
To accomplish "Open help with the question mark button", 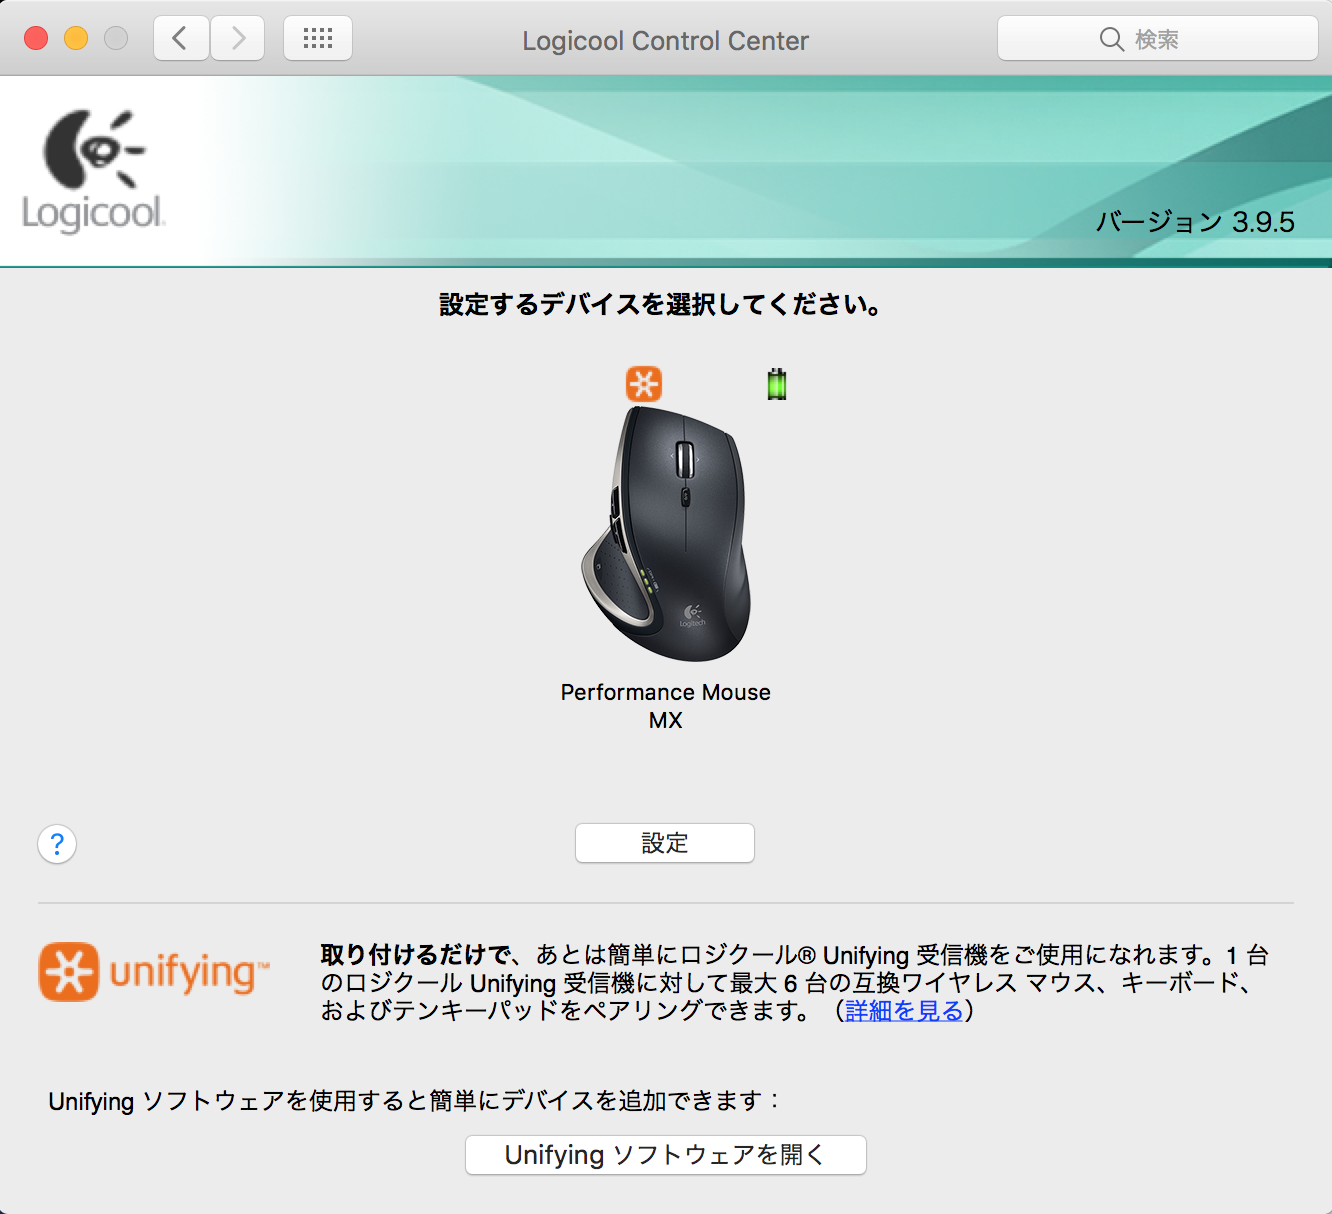I will click(57, 844).
